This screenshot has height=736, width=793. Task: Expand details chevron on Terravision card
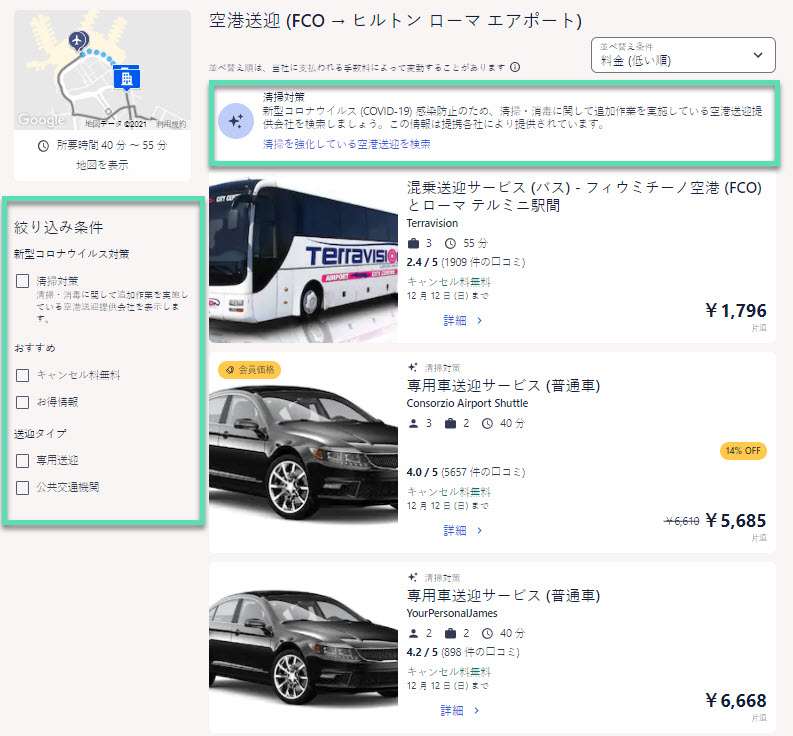point(479,321)
